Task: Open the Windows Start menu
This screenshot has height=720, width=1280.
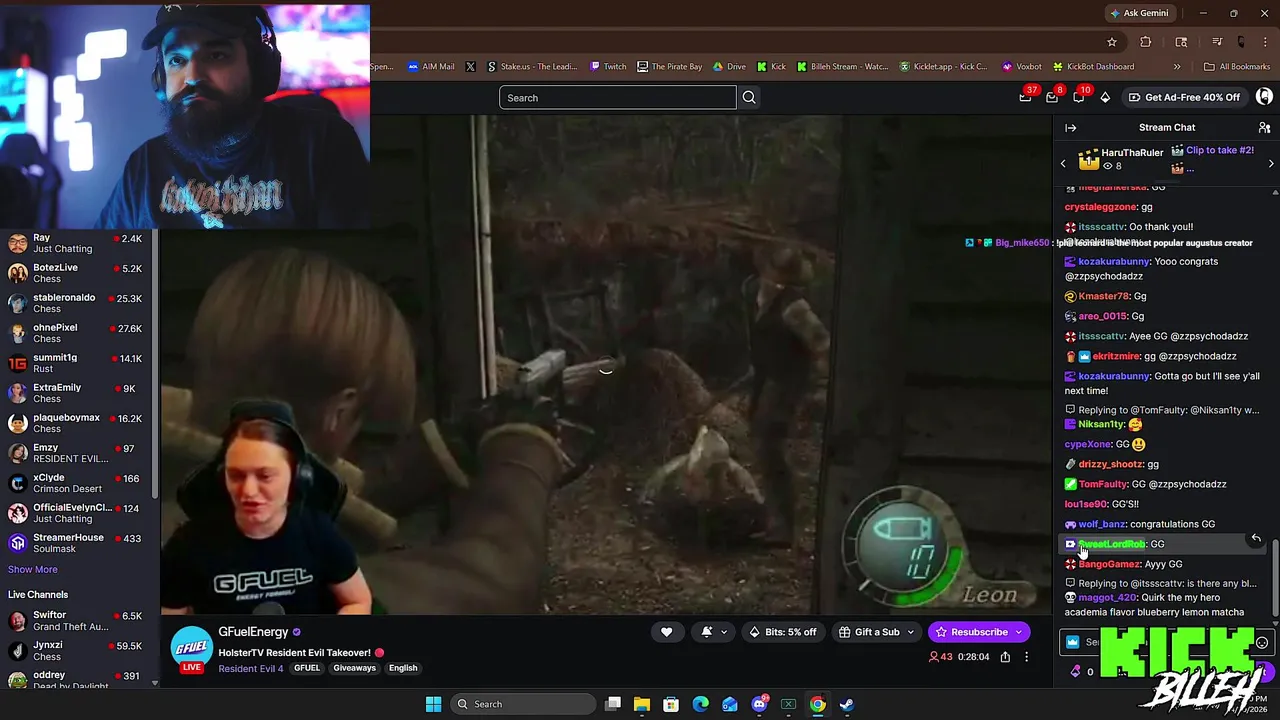Action: (433, 704)
